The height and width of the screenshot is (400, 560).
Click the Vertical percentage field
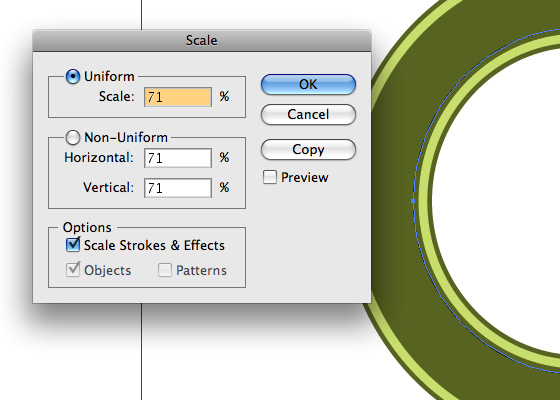point(178,188)
